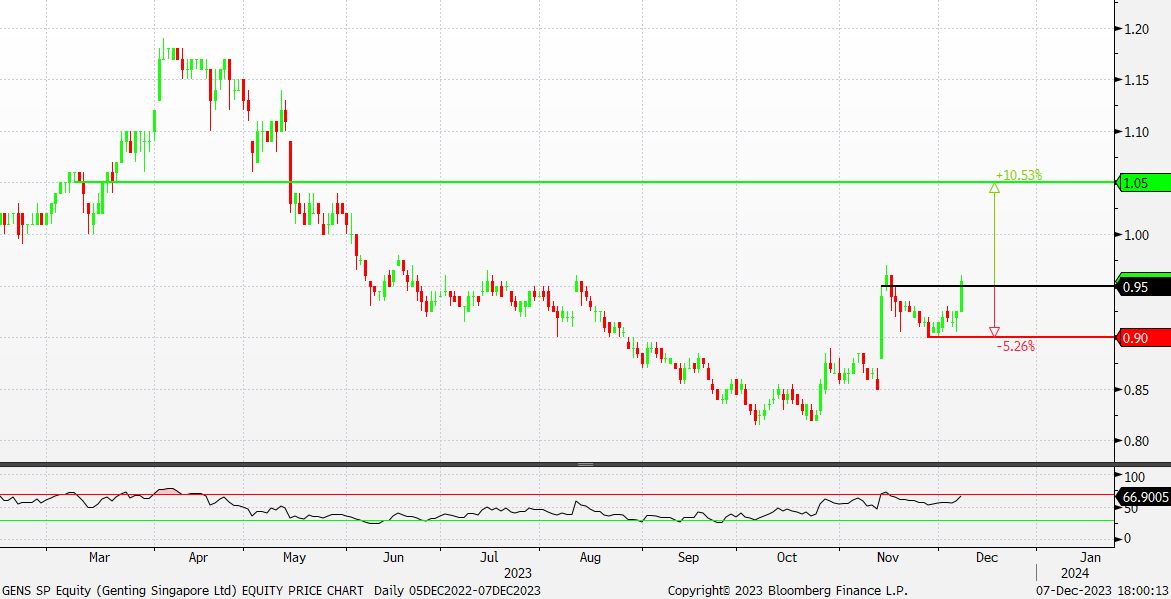Click the 1.20 price axis label
The width and height of the screenshot is (1171, 599).
(1135, 28)
